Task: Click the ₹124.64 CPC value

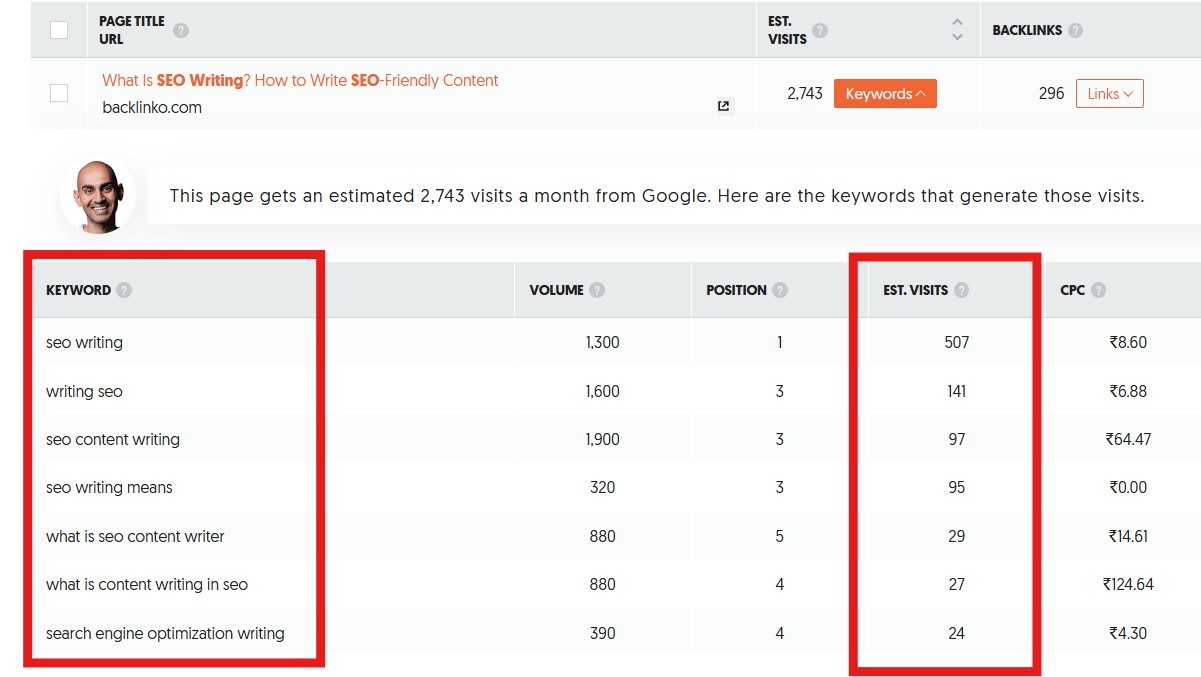Action: (1128, 584)
